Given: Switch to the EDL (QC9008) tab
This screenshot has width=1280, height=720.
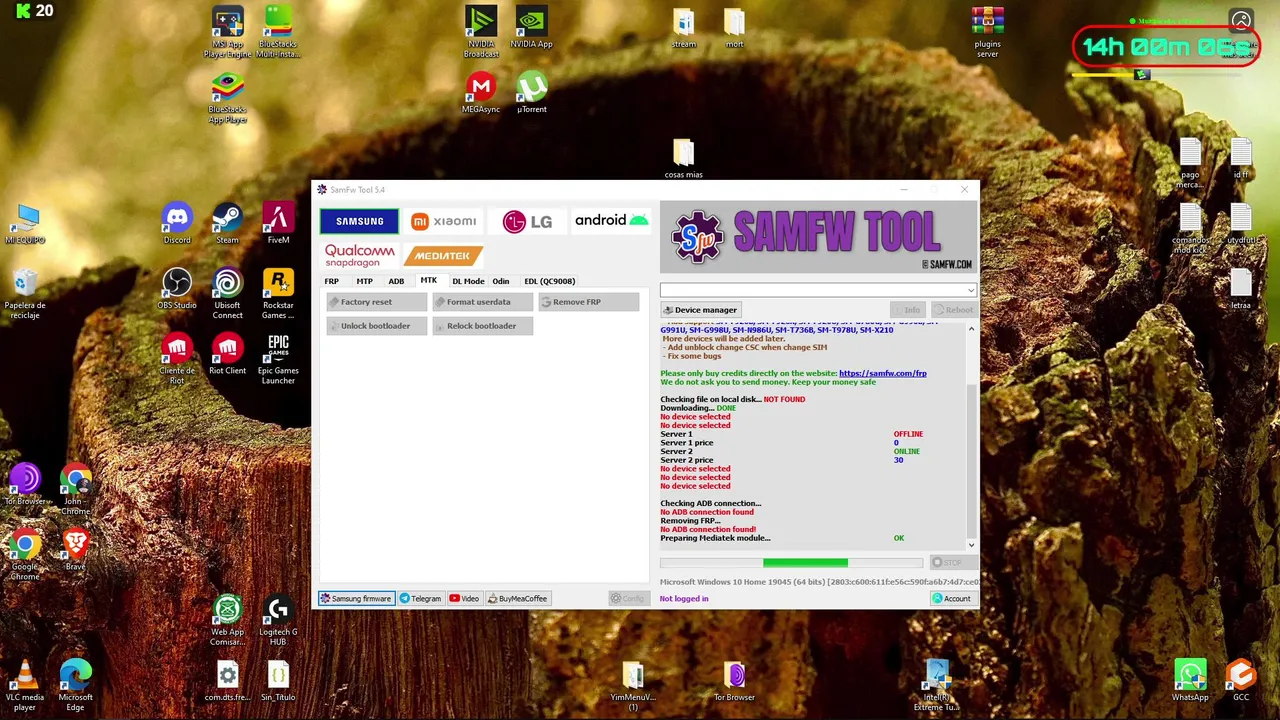Looking at the screenshot, I should (549, 281).
